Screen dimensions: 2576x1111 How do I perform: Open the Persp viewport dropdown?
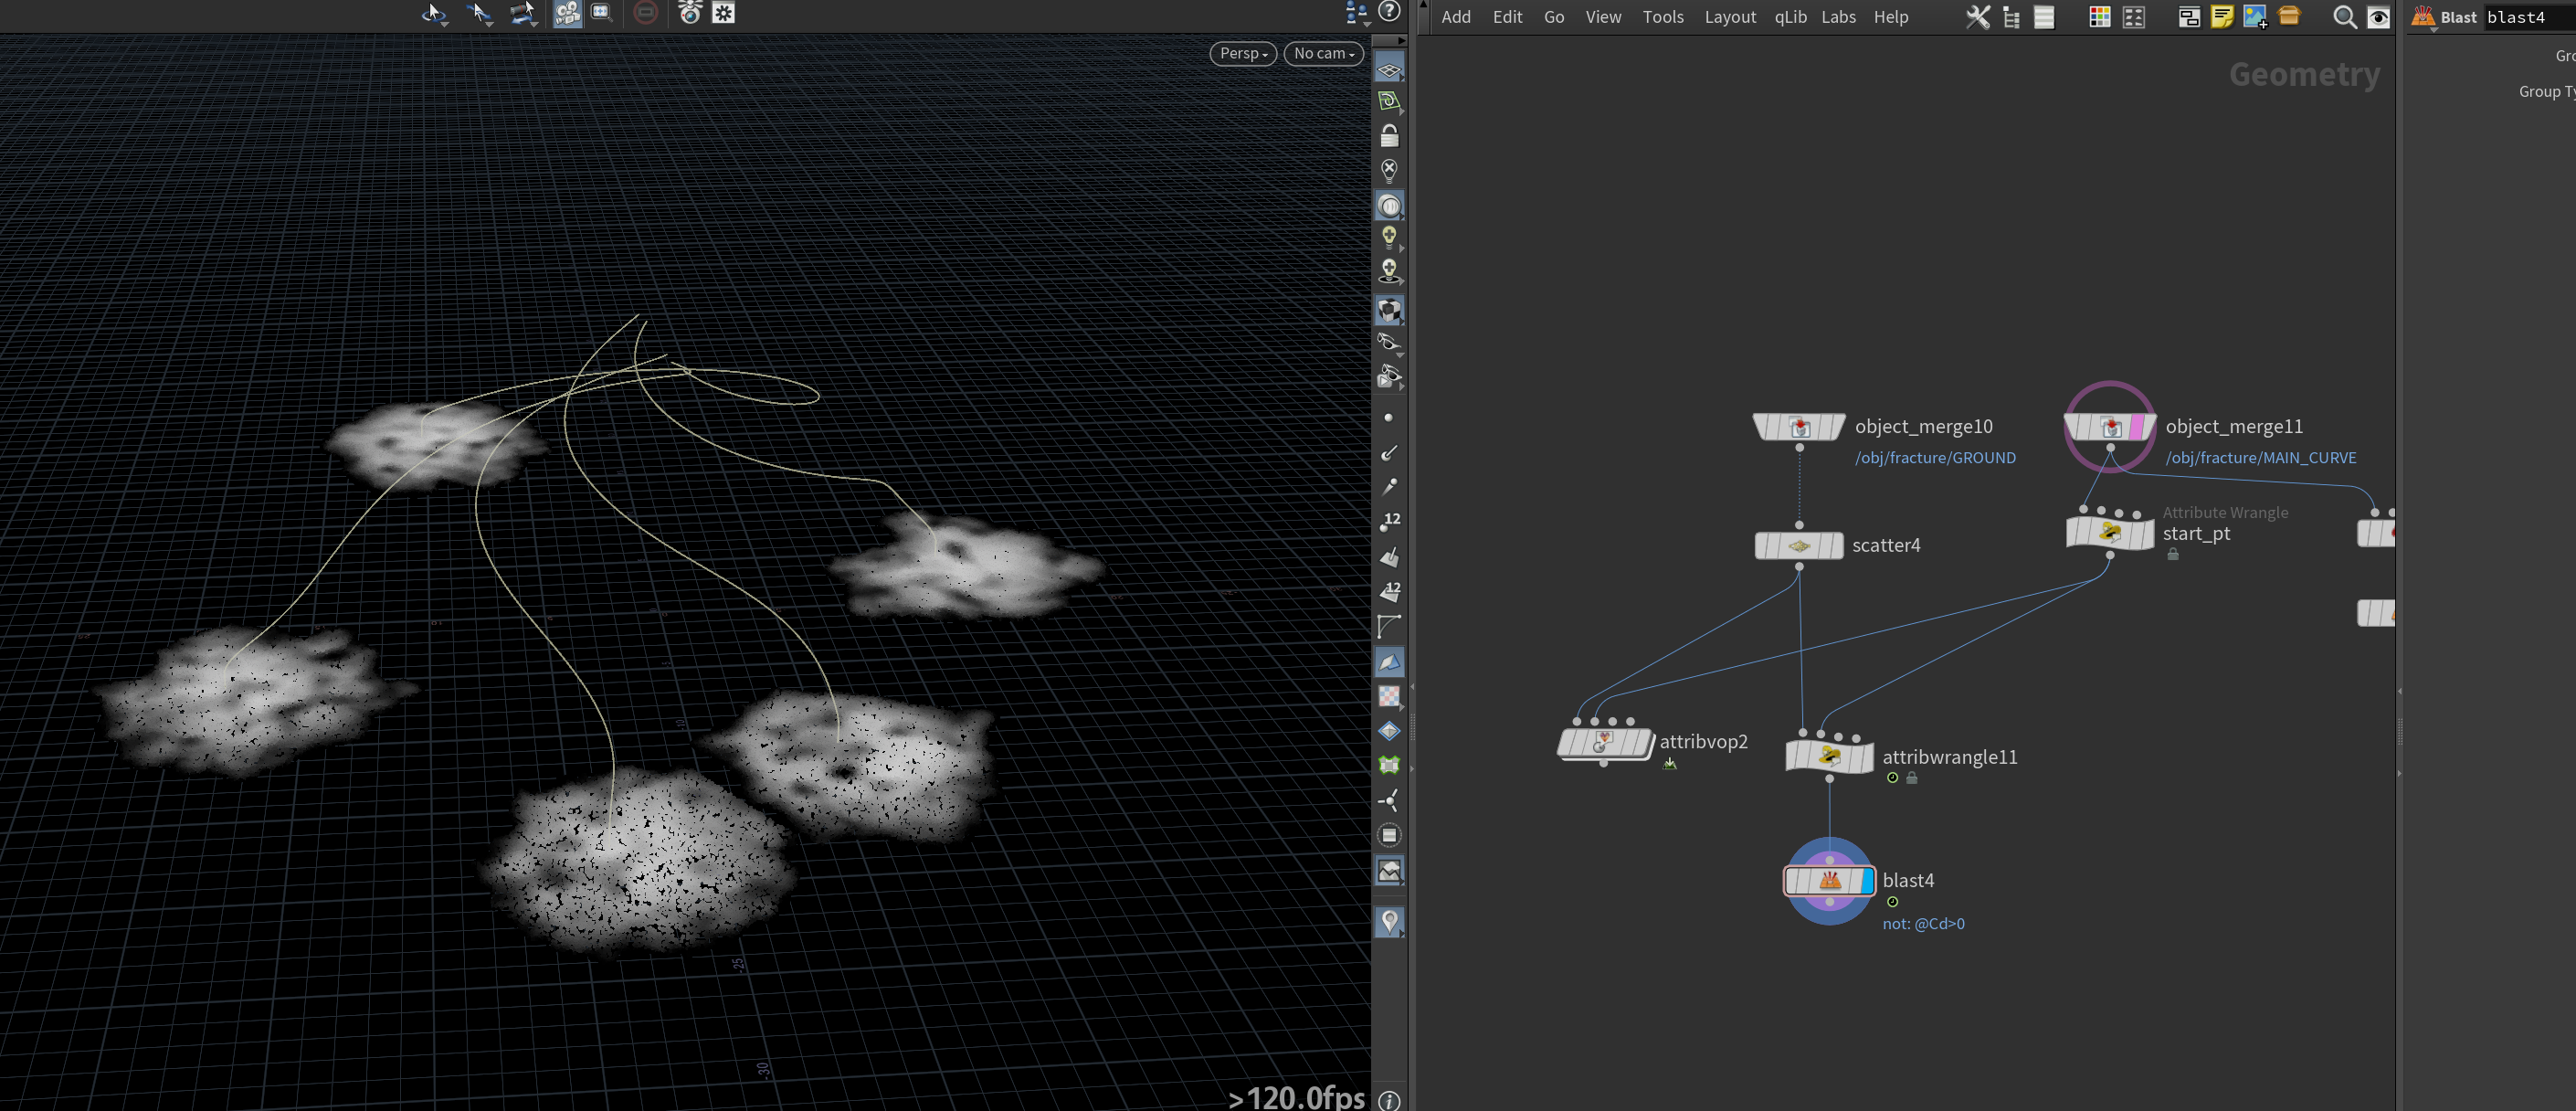(1243, 54)
